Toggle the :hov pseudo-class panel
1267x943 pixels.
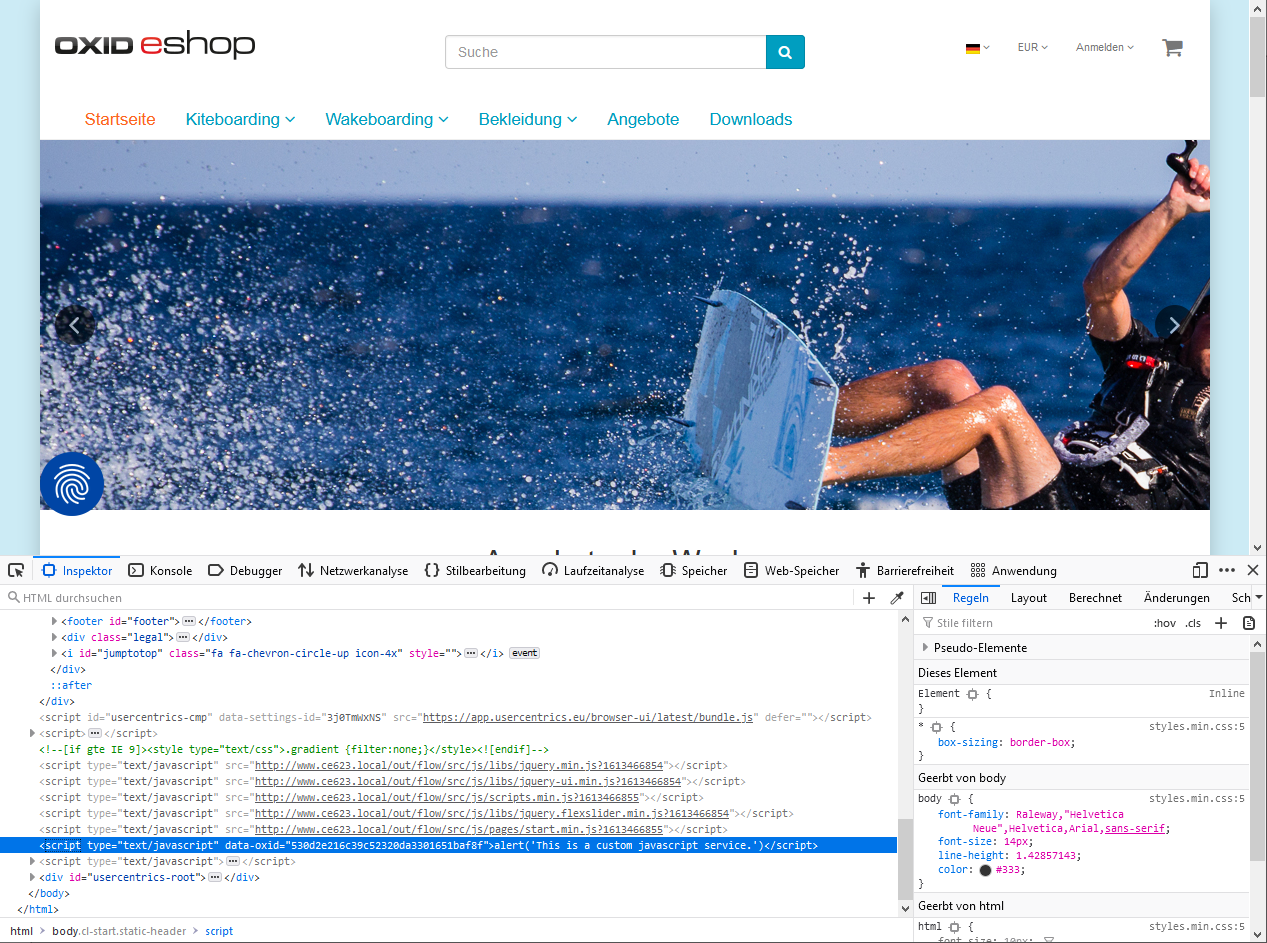click(x=1164, y=623)
